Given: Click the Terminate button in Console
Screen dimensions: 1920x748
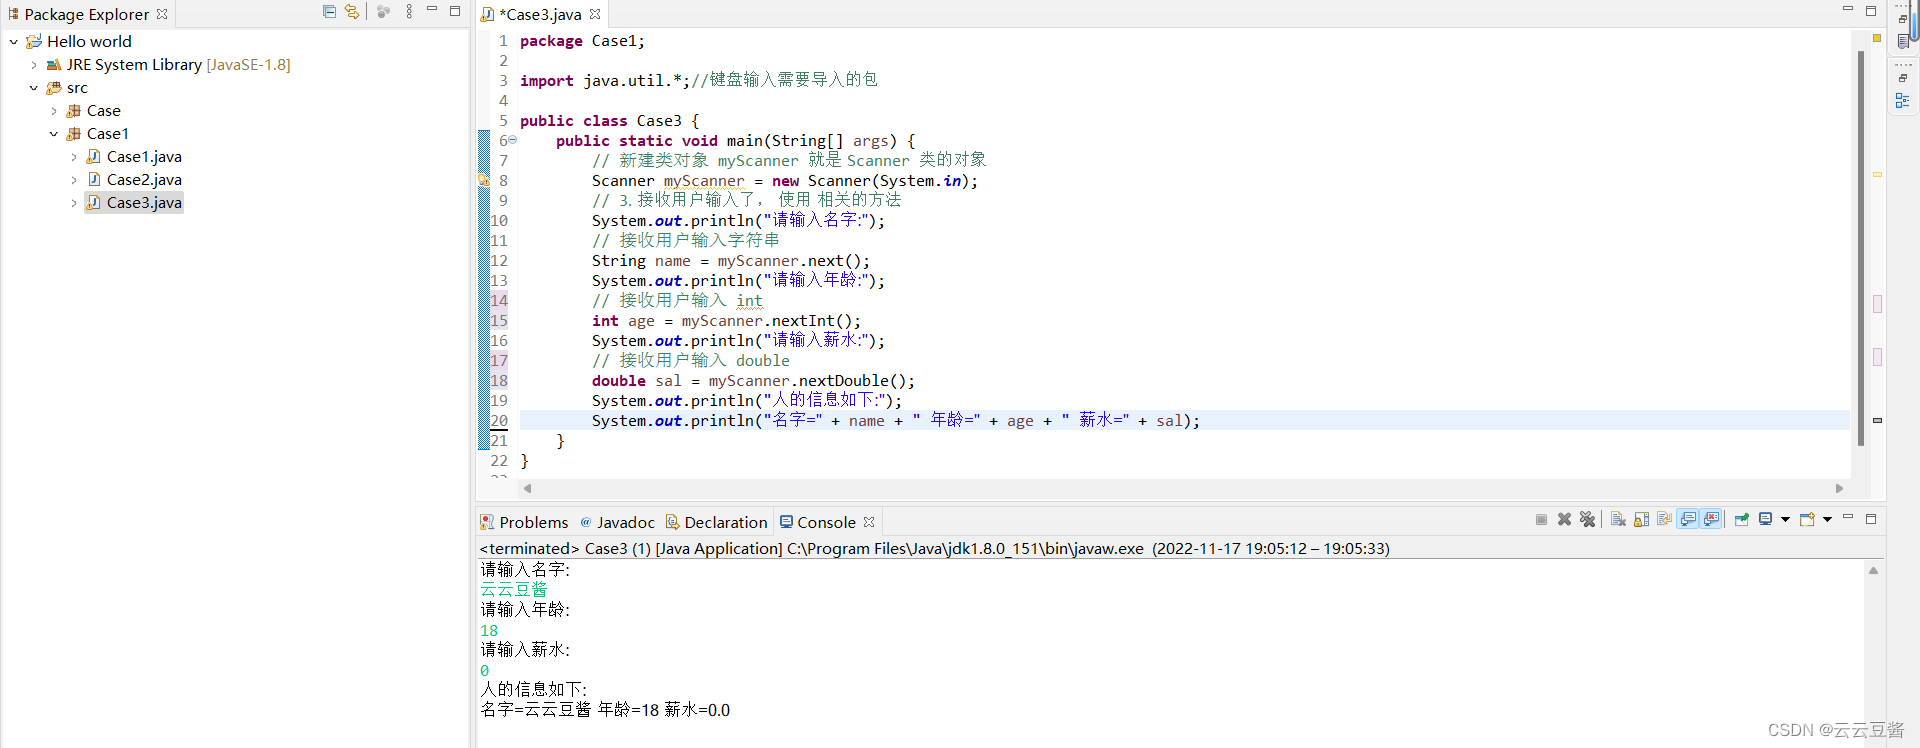Looking at the screenshot, I should (x=1541, y=520).
